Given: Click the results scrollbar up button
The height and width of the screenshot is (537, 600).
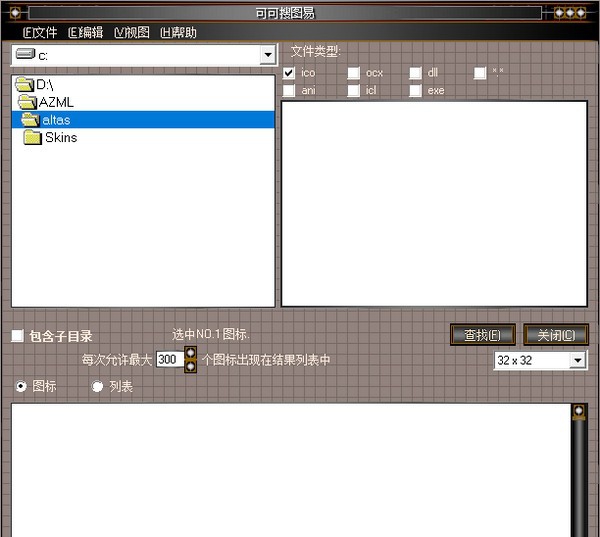Looking at the screenshot, I should coord(579,412).
